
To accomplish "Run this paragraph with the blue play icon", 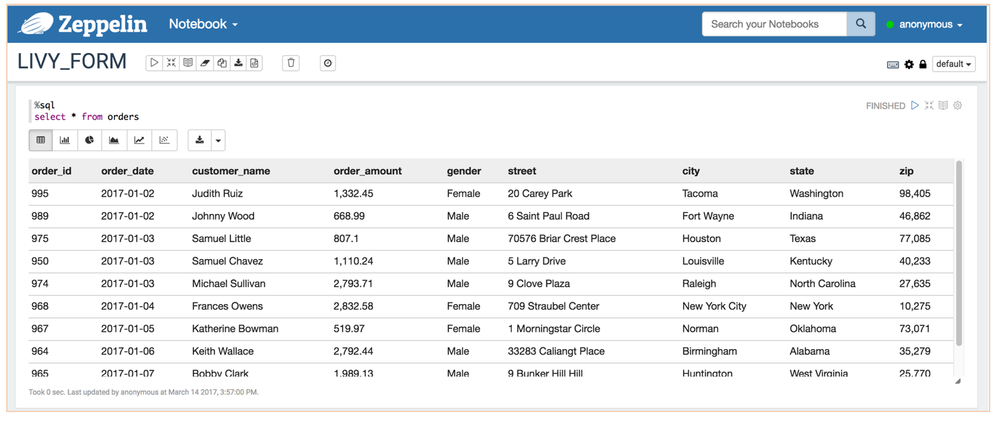I will click(x=915, y=105).
